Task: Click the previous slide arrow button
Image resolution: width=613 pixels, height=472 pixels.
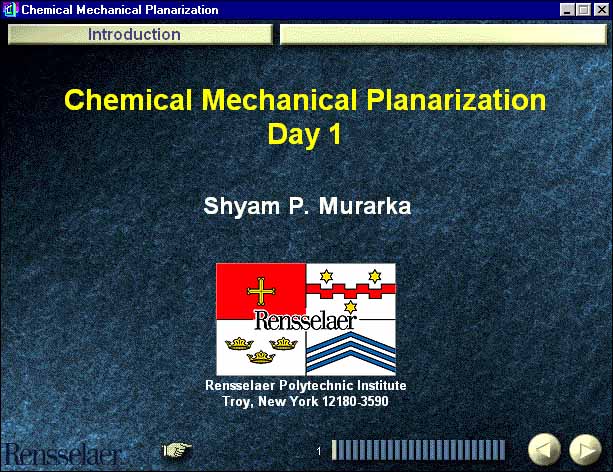Action: coord(545,450)
